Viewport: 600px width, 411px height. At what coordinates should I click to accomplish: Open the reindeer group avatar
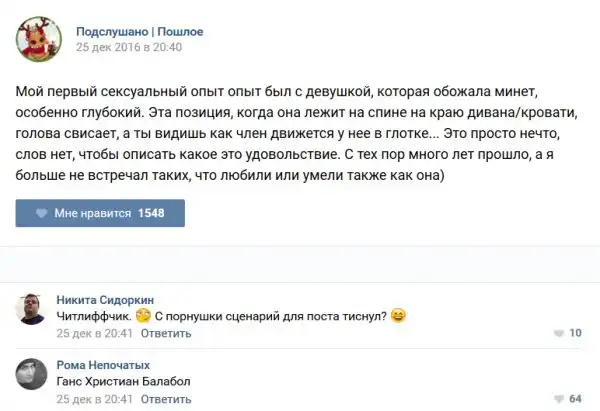39,39
